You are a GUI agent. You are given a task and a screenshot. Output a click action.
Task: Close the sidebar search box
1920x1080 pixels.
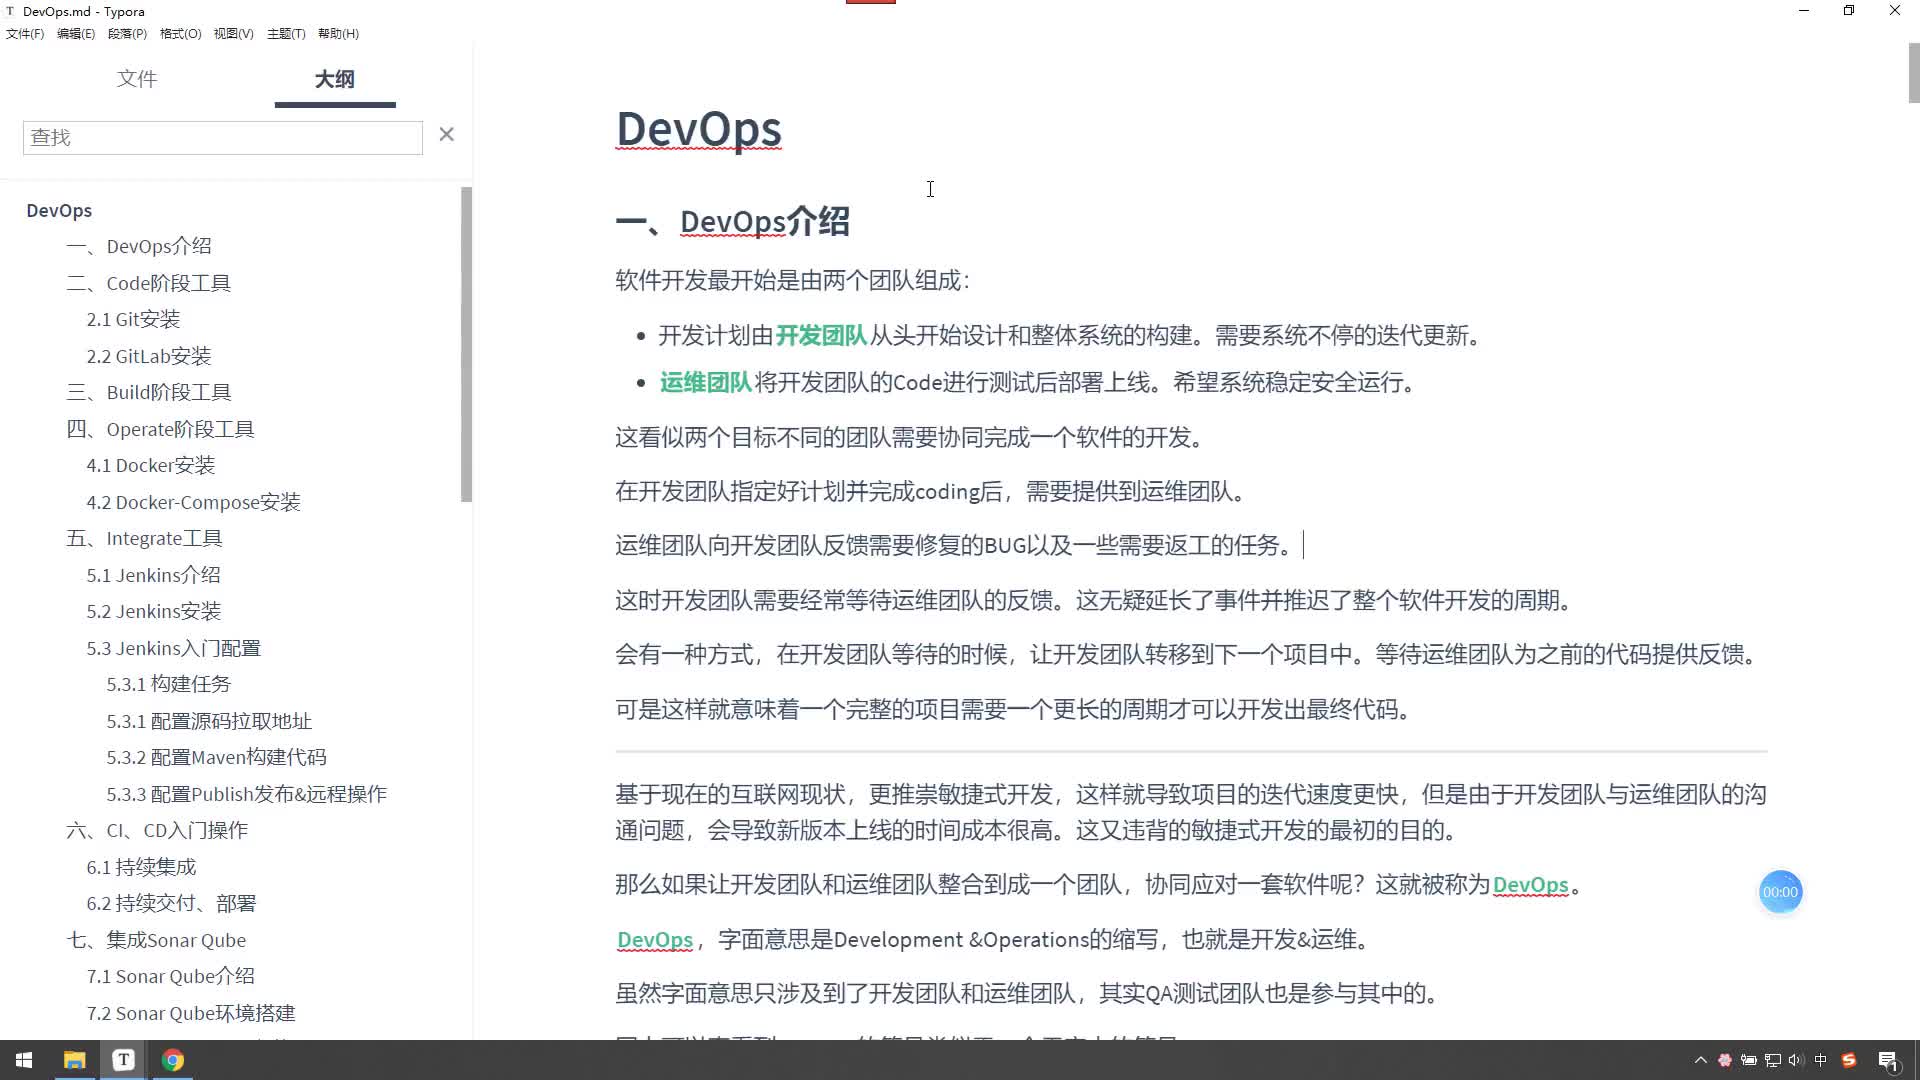click(x=447, y=134)
